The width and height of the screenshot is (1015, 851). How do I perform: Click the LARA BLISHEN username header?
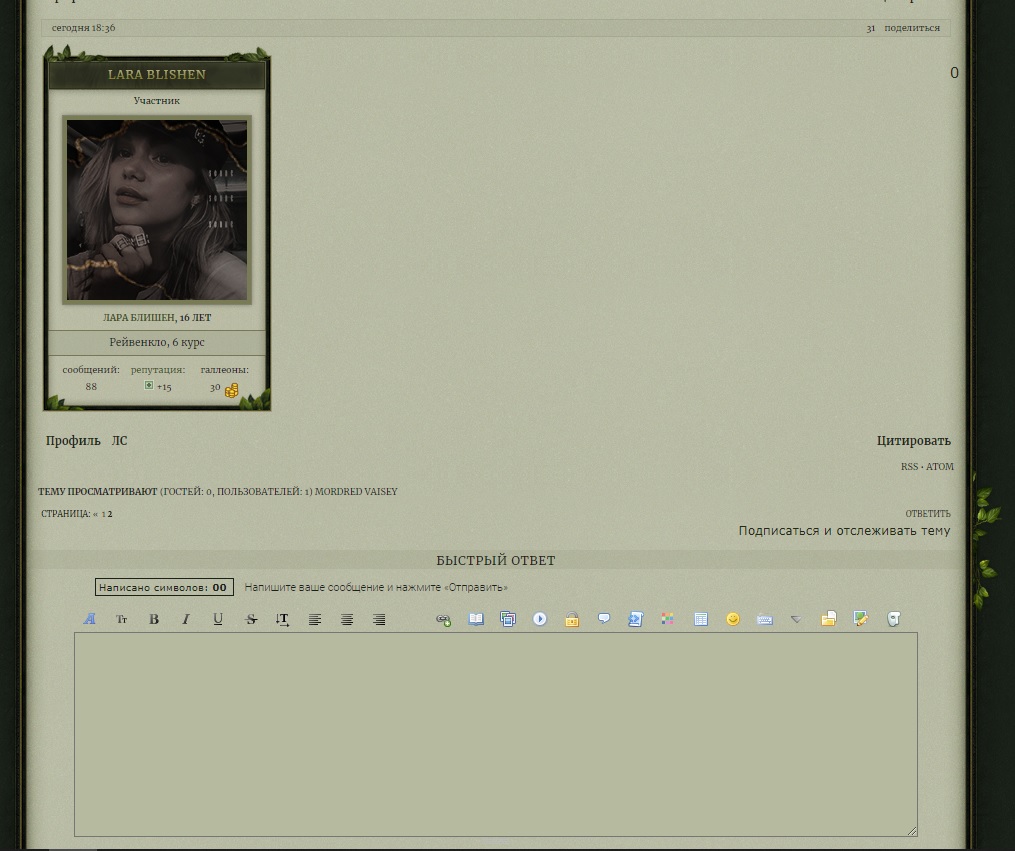click(157, 74)
